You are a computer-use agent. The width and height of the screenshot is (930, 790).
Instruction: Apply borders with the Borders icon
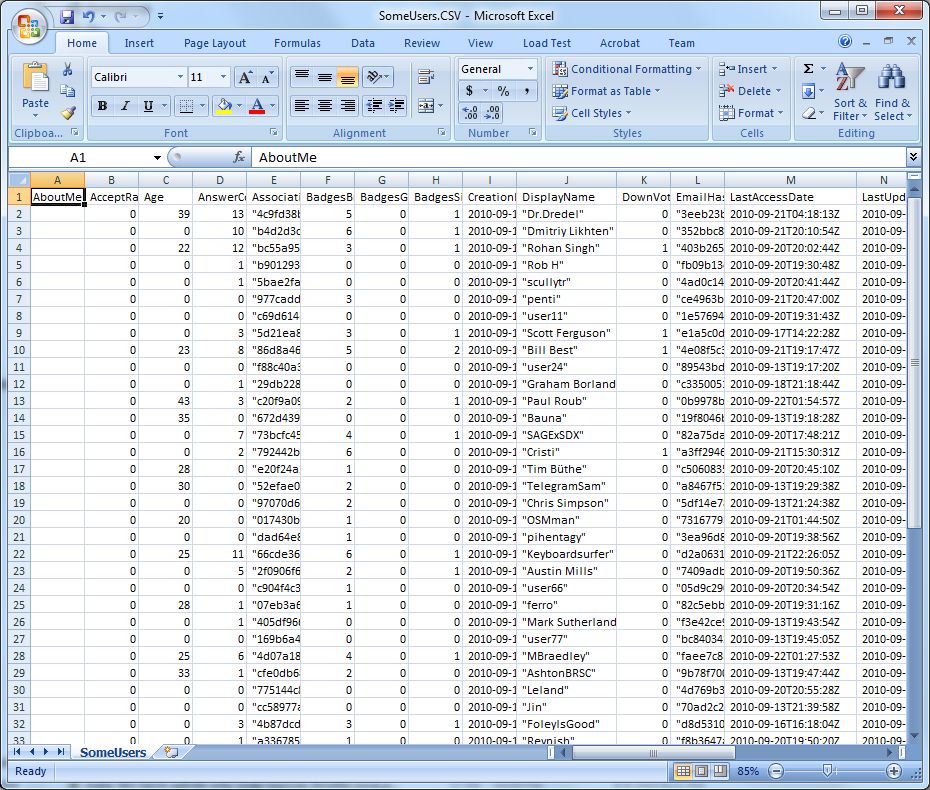tap(186, 106)
